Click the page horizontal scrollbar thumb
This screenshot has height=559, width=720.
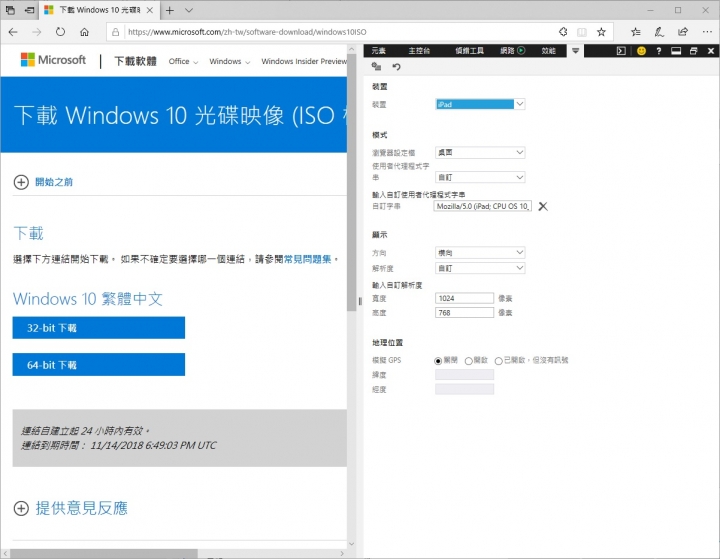tap(104, 553)
